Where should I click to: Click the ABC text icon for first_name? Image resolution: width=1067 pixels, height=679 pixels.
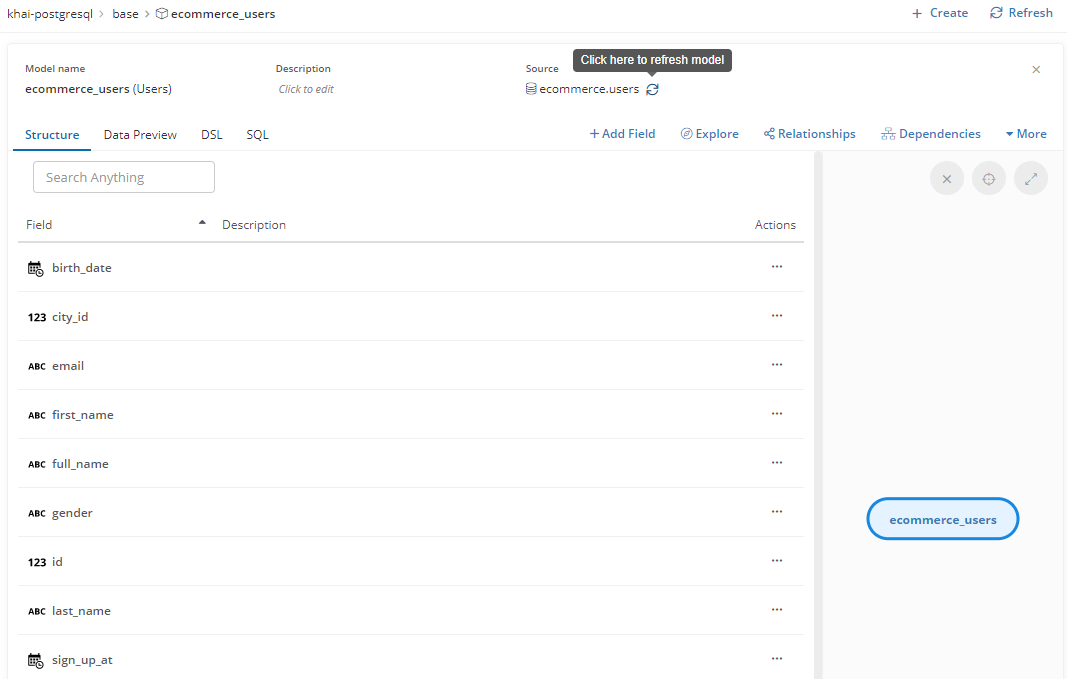[37, 415]
